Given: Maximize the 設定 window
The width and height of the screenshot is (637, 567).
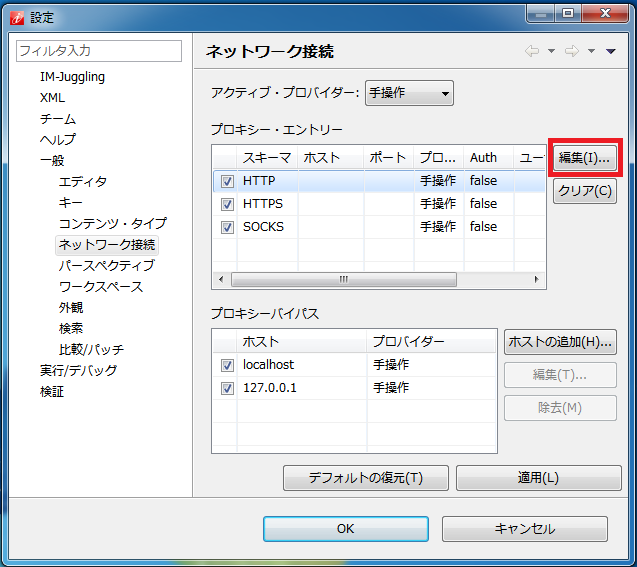Looking at the screenshot, I should click(x=568, y=13).
